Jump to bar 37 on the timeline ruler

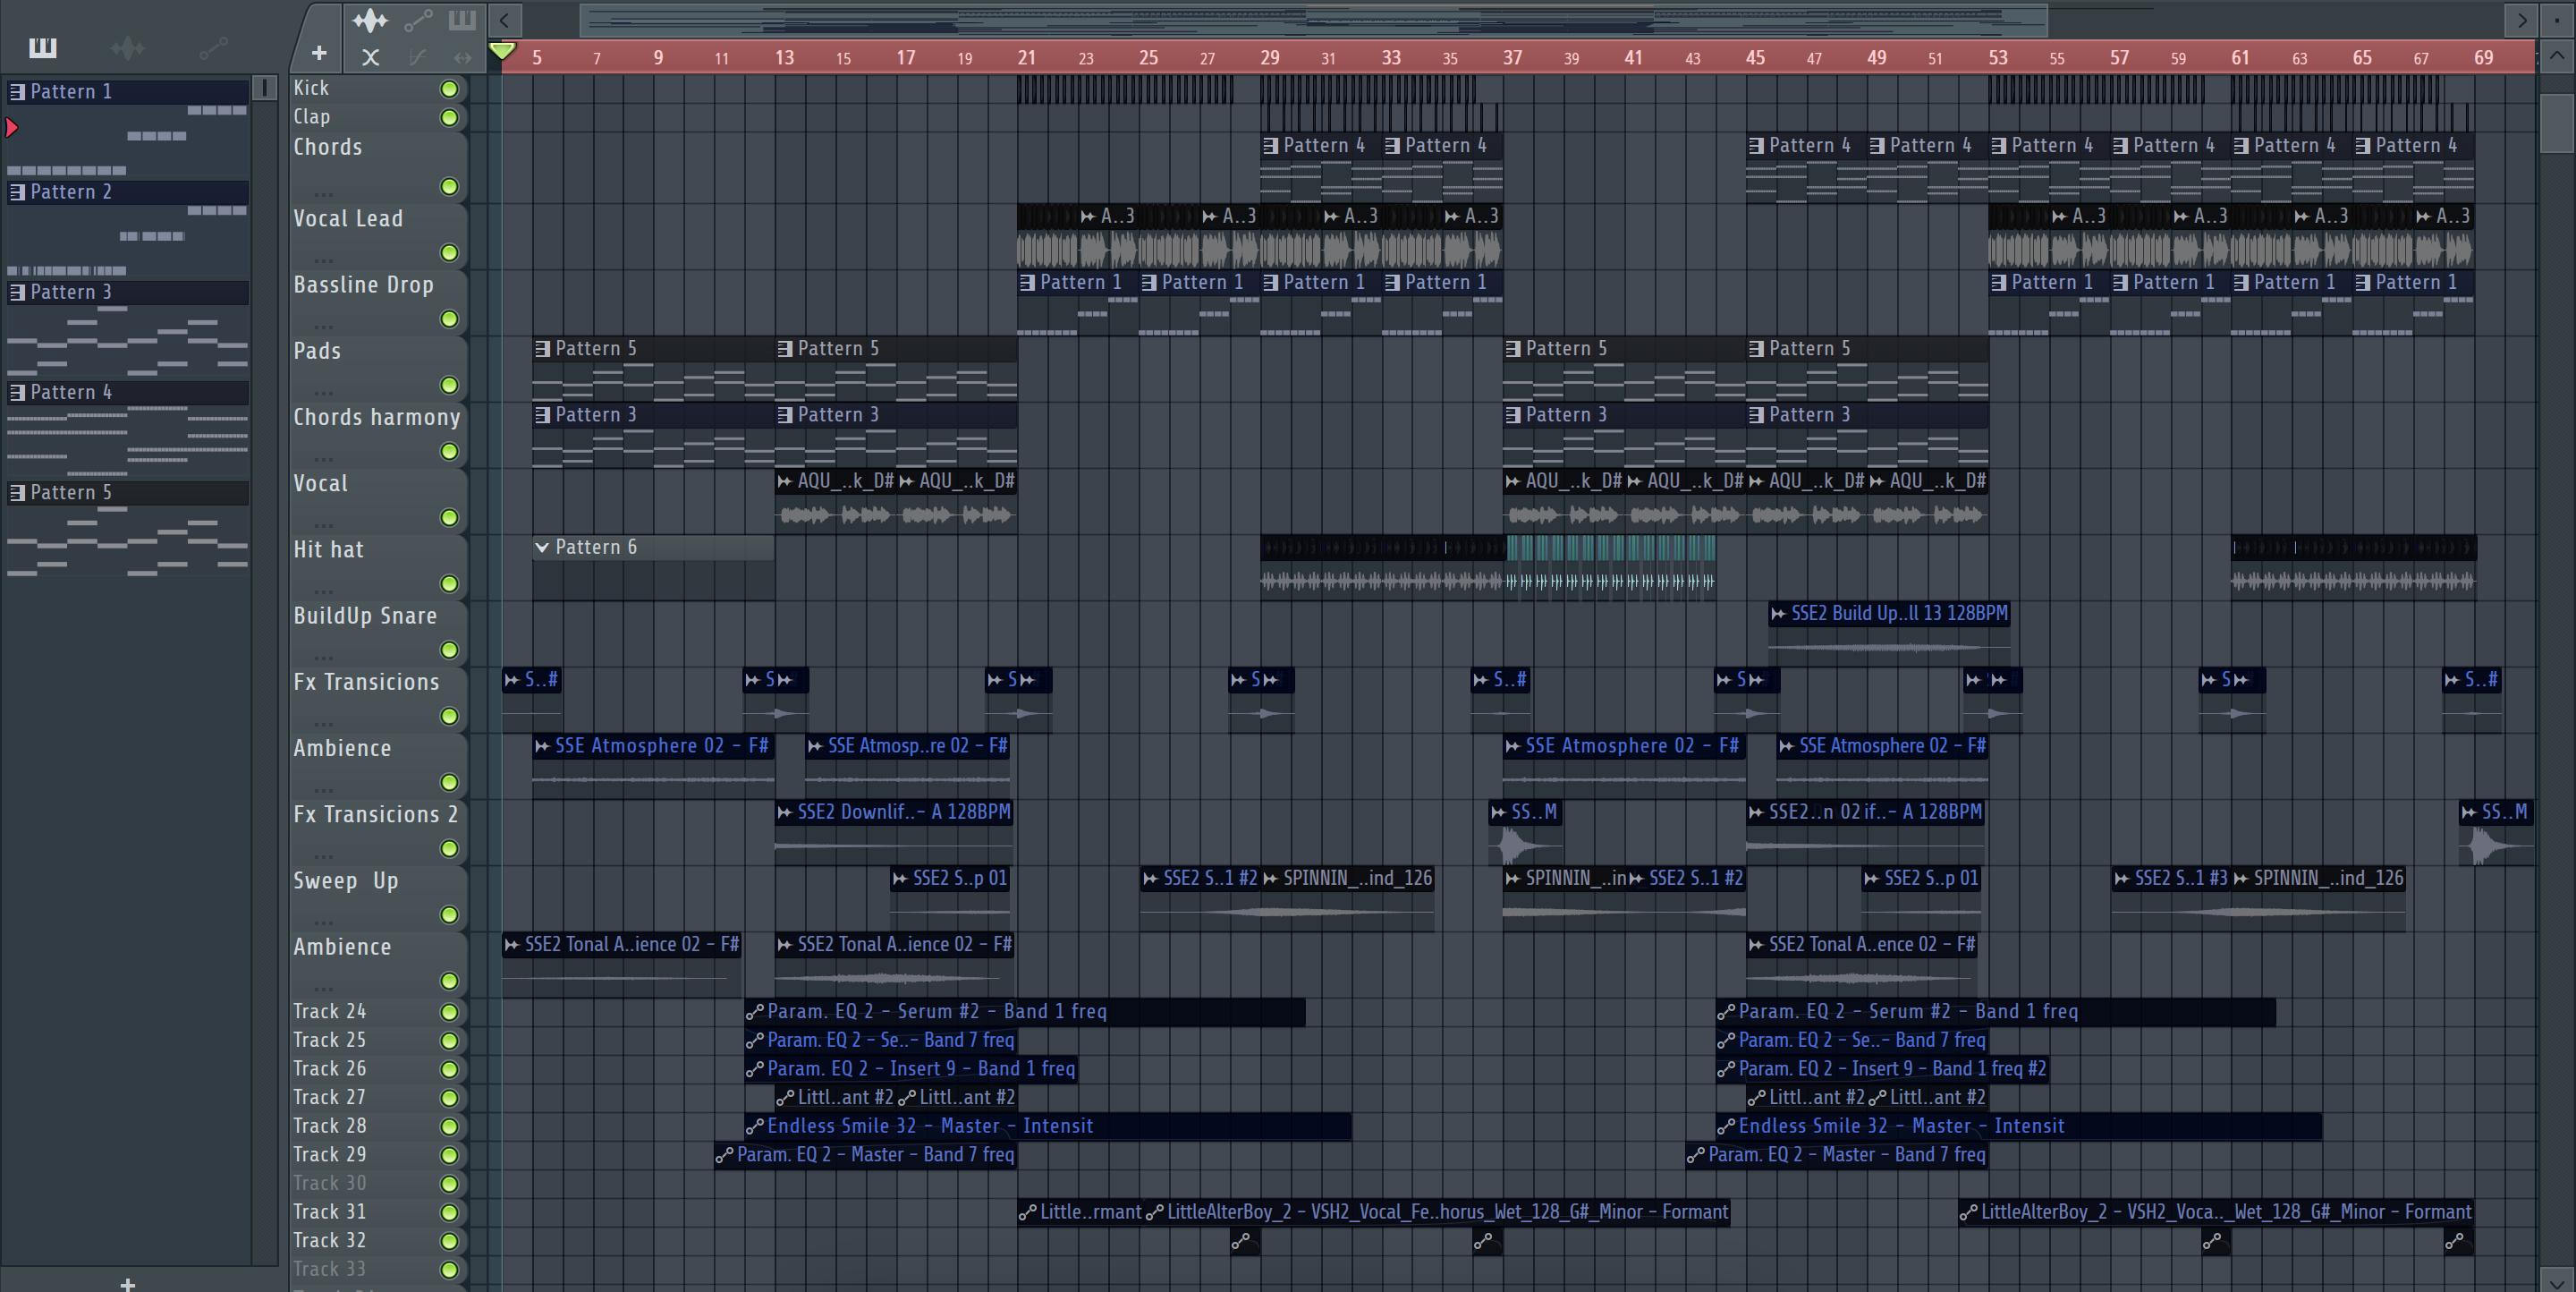pyautogui.click(x=1512, y=58)
